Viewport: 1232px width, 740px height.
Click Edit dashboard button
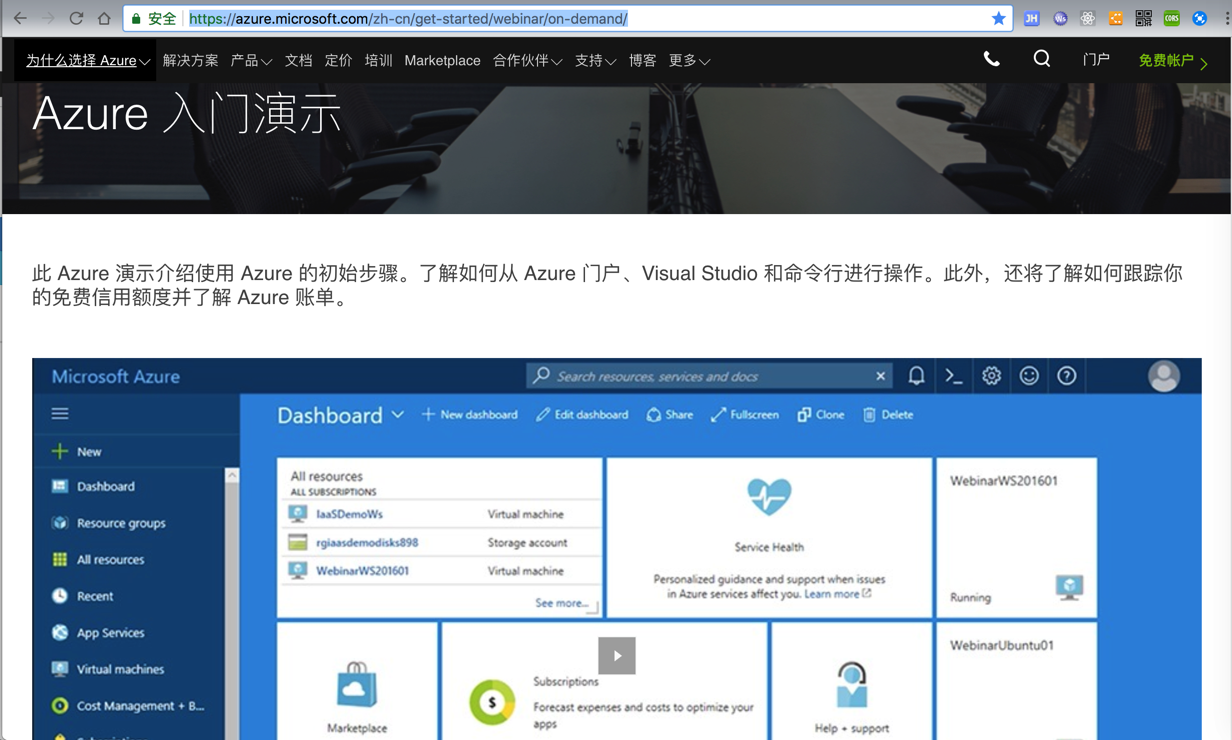coord(582,415)
